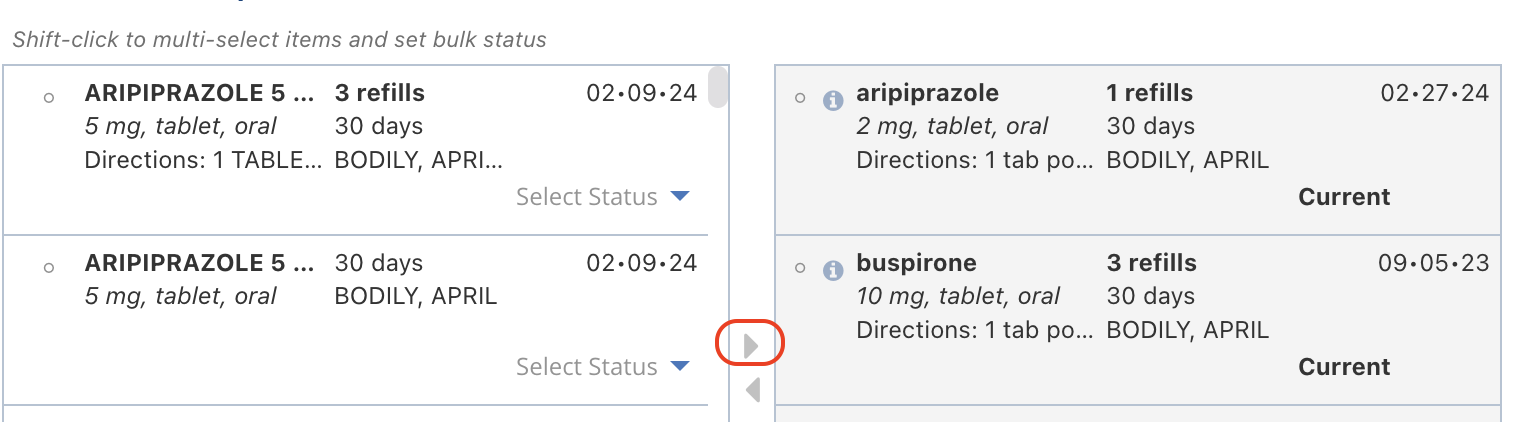This screenshot has width=1528, height=422.
Task: Click the lowercase aripiprazole medication name
Action: (927, 93)
